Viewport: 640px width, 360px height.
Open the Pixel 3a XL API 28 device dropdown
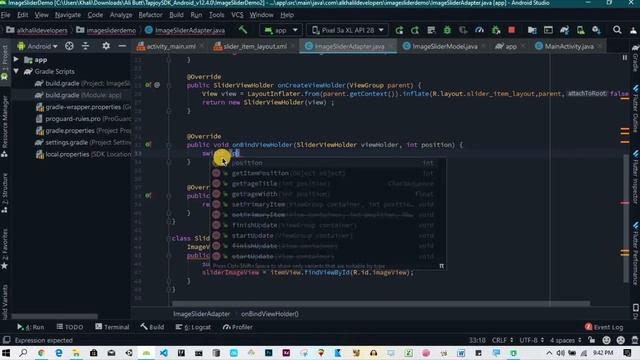[x=348, y=30]
